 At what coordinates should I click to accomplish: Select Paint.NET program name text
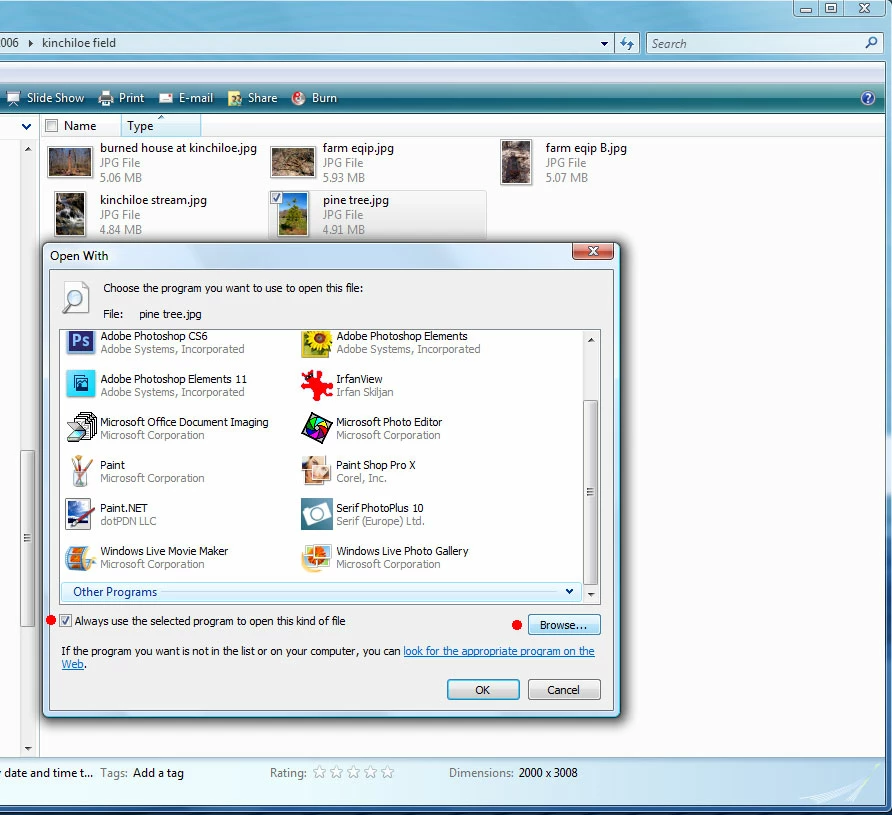123,508
